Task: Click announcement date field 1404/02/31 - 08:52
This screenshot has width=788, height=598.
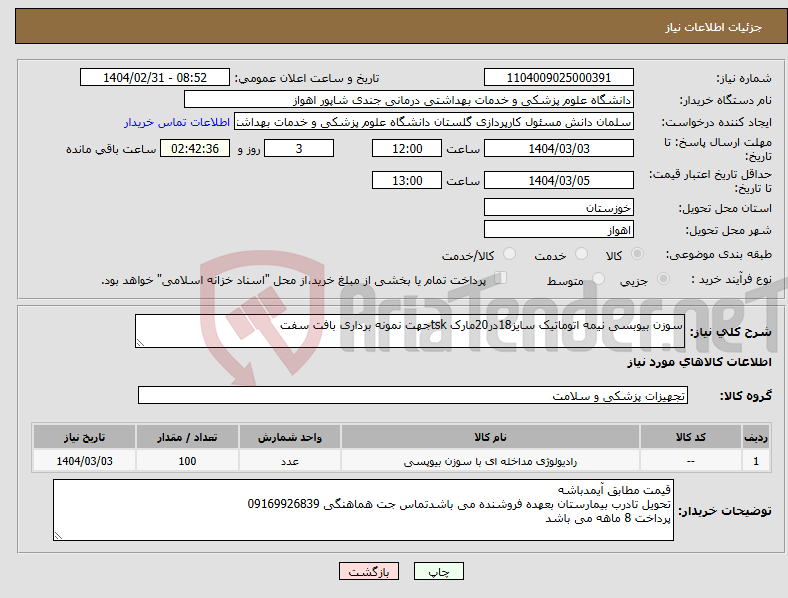Action: click(x=155, y=77)
